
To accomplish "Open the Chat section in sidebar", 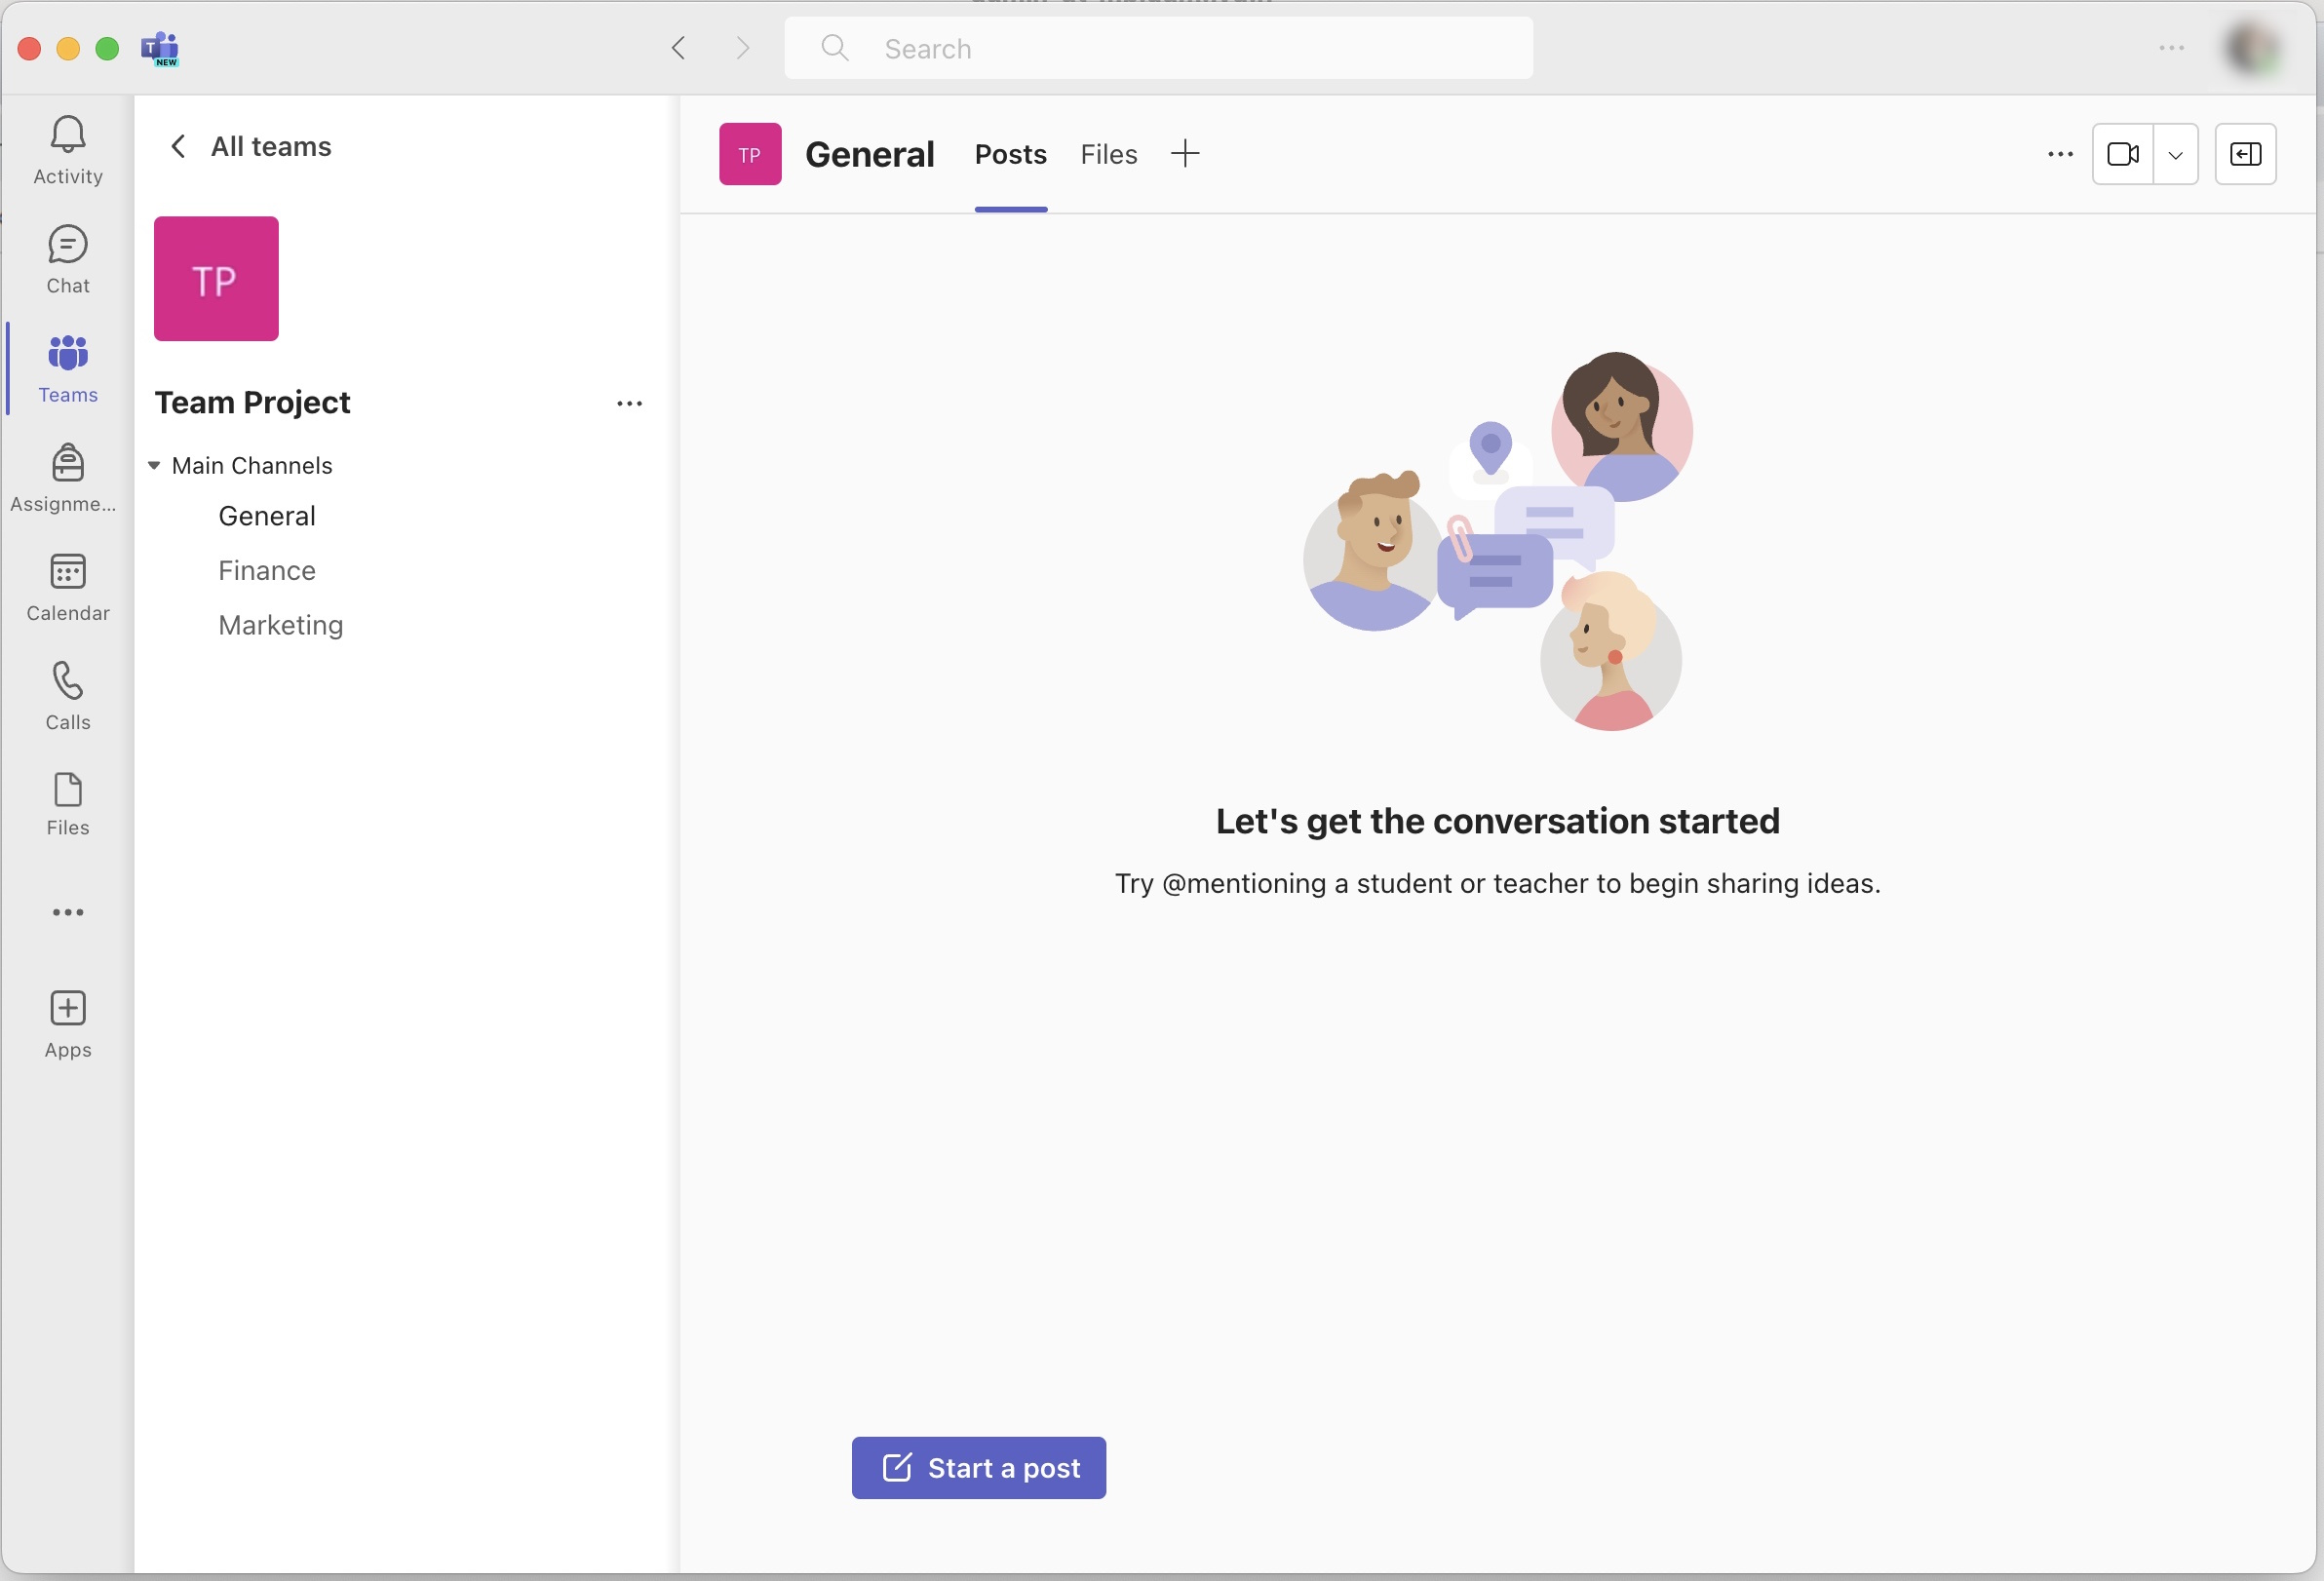I will coord(67,259).
